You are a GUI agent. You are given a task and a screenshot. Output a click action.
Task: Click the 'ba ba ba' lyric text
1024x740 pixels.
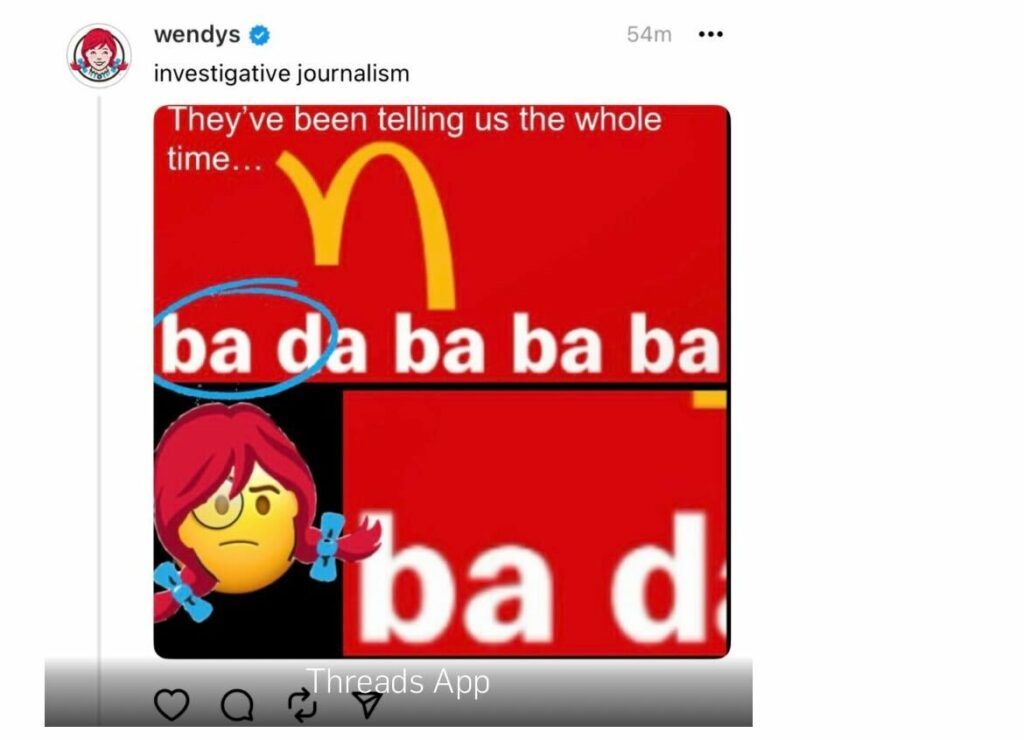[556, 345]
